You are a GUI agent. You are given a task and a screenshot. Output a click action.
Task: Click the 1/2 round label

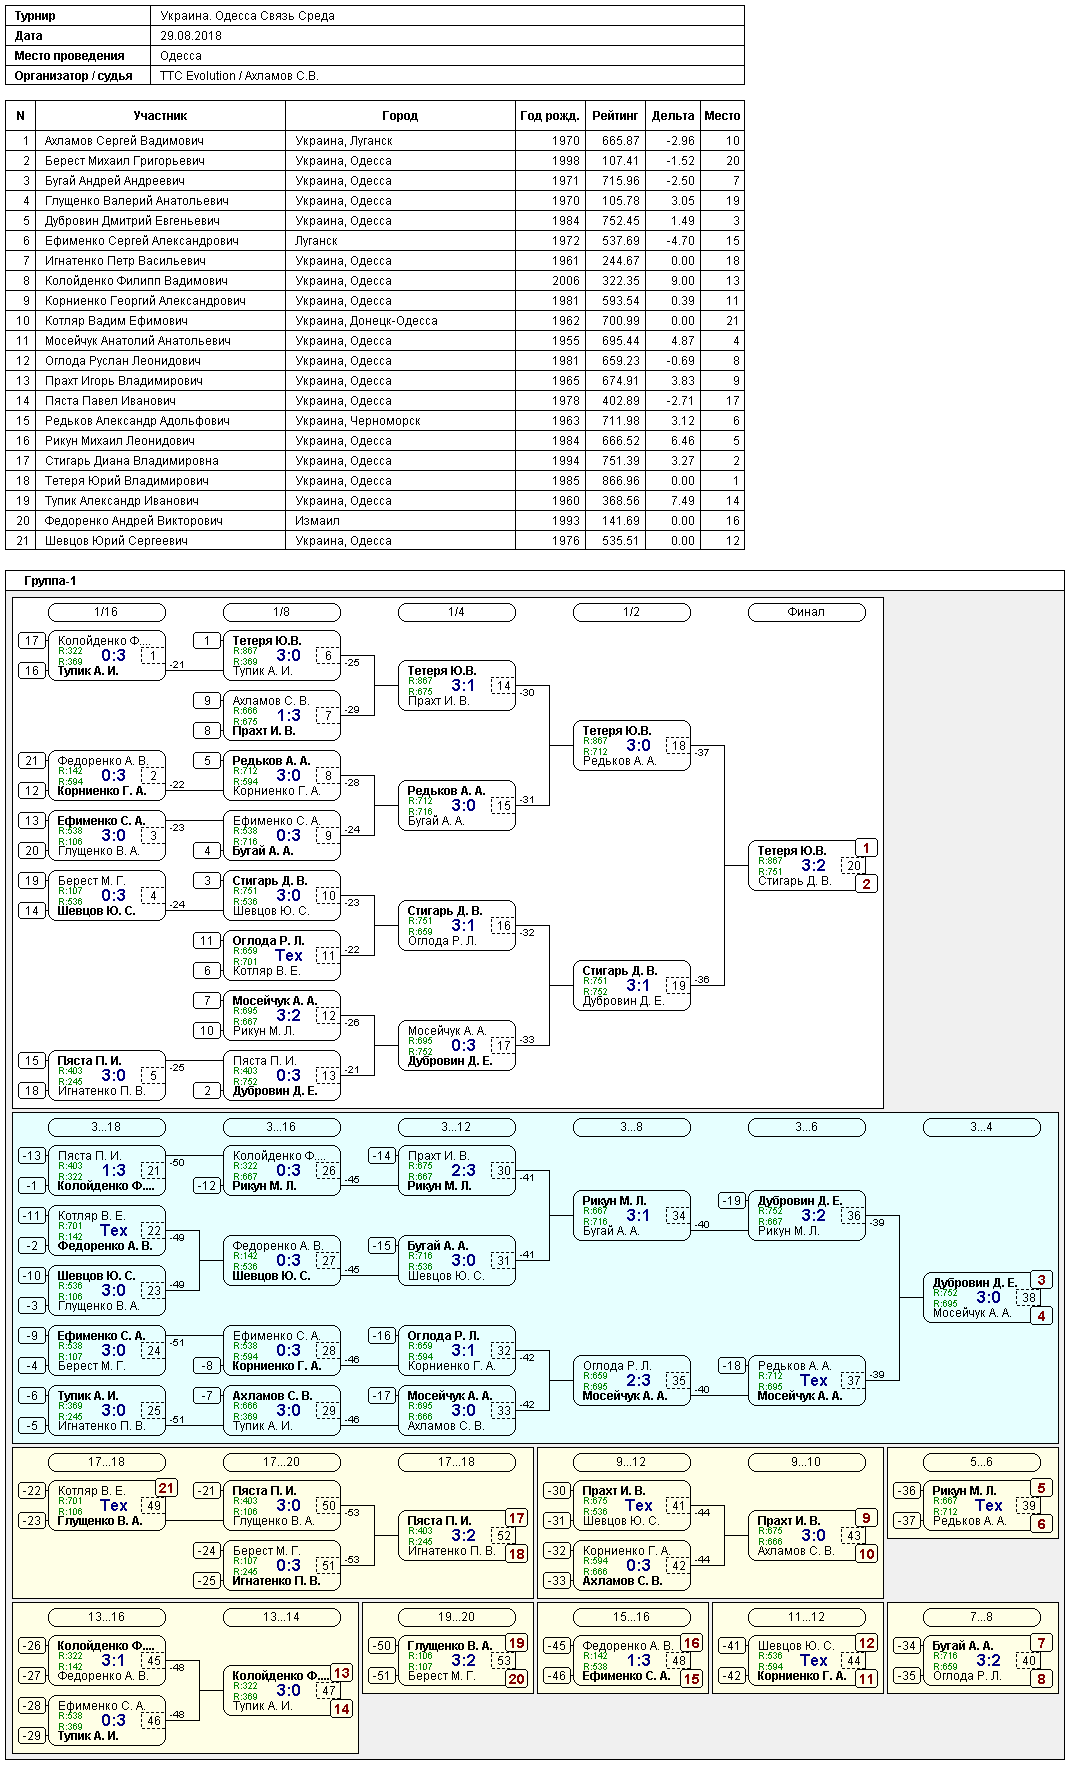(x=631, y=612)
